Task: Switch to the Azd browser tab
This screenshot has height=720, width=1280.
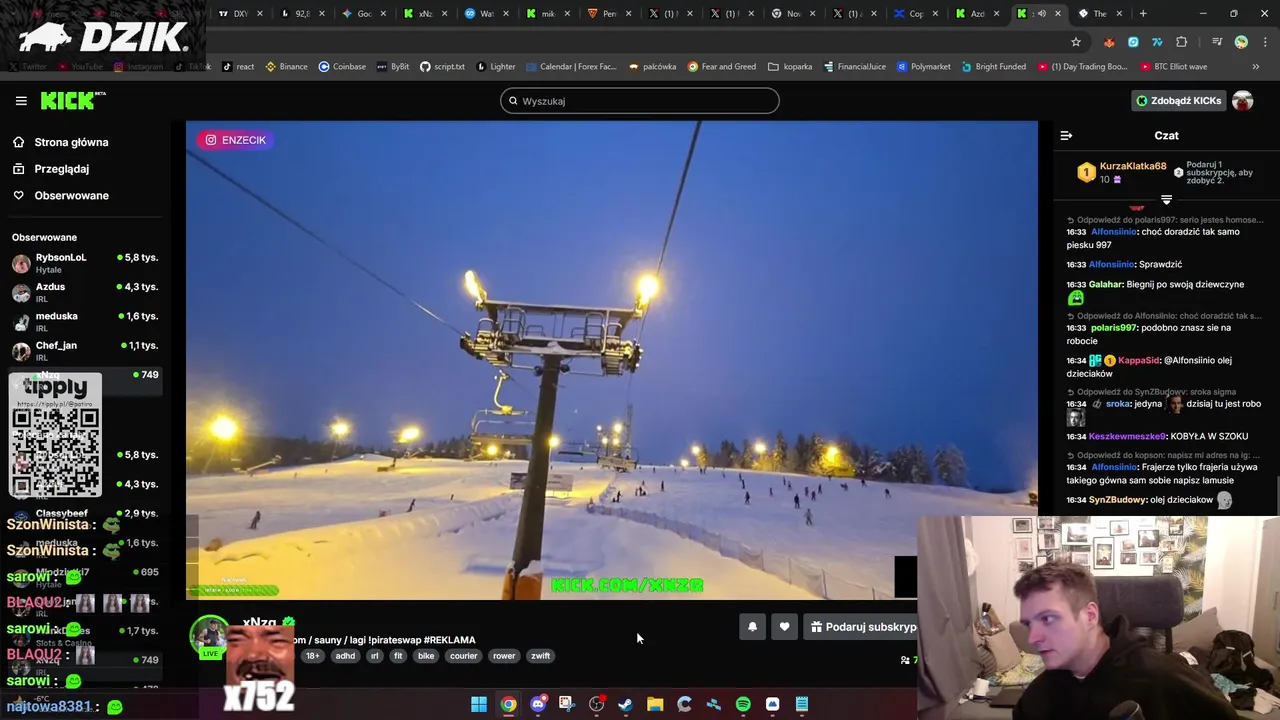Action: click(x=977, y=14)
